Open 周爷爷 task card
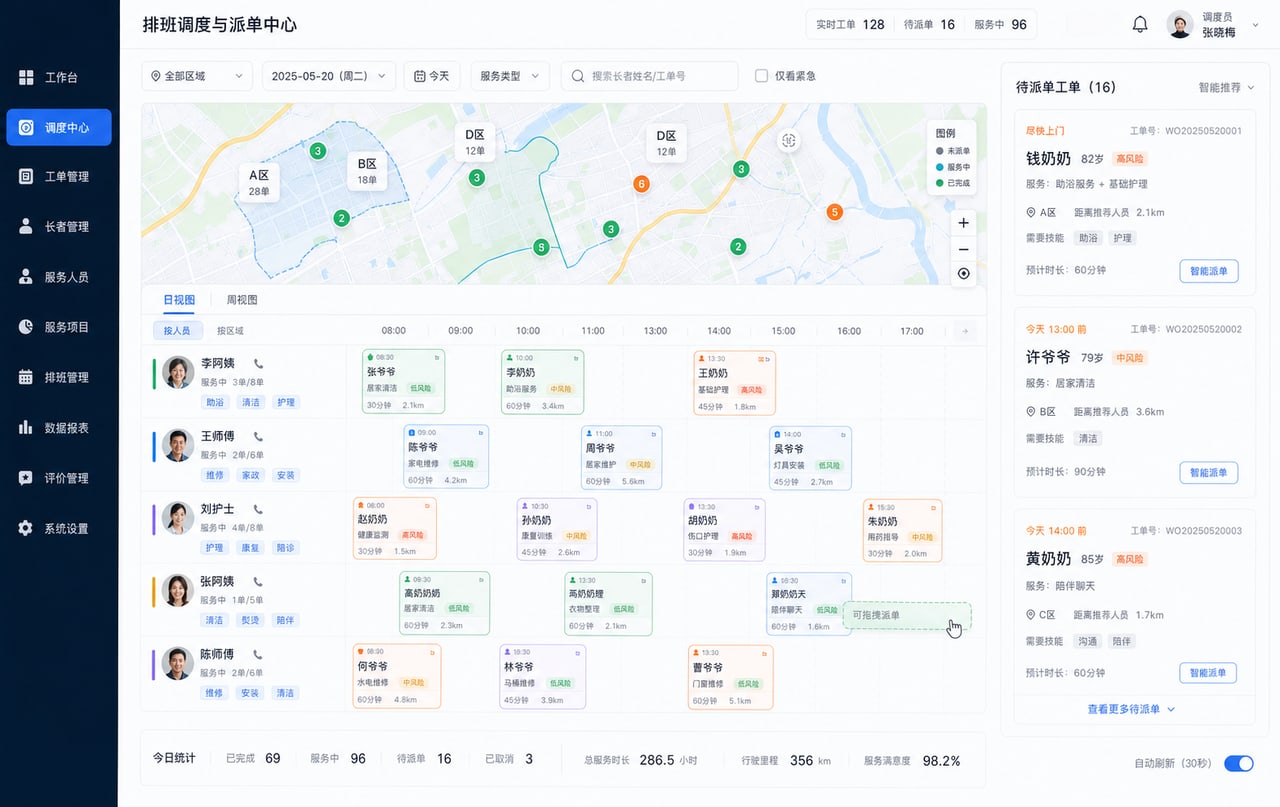The width and height of the screenshot is (1280, 807). 621,457
